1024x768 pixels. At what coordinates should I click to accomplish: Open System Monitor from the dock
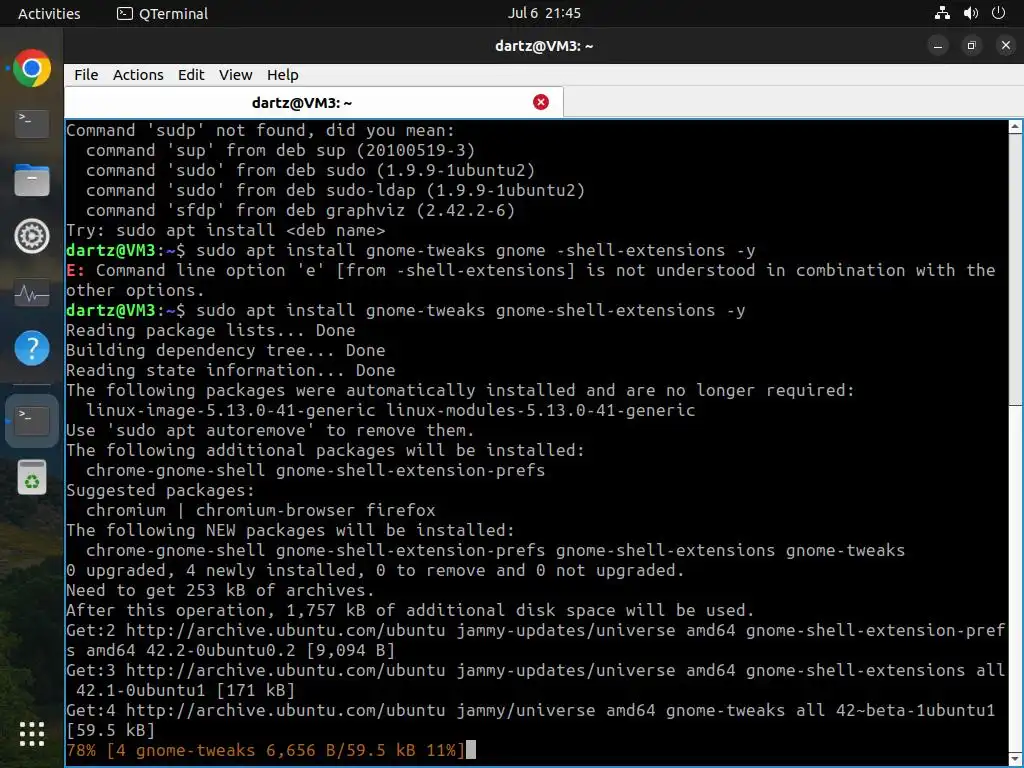31,293
